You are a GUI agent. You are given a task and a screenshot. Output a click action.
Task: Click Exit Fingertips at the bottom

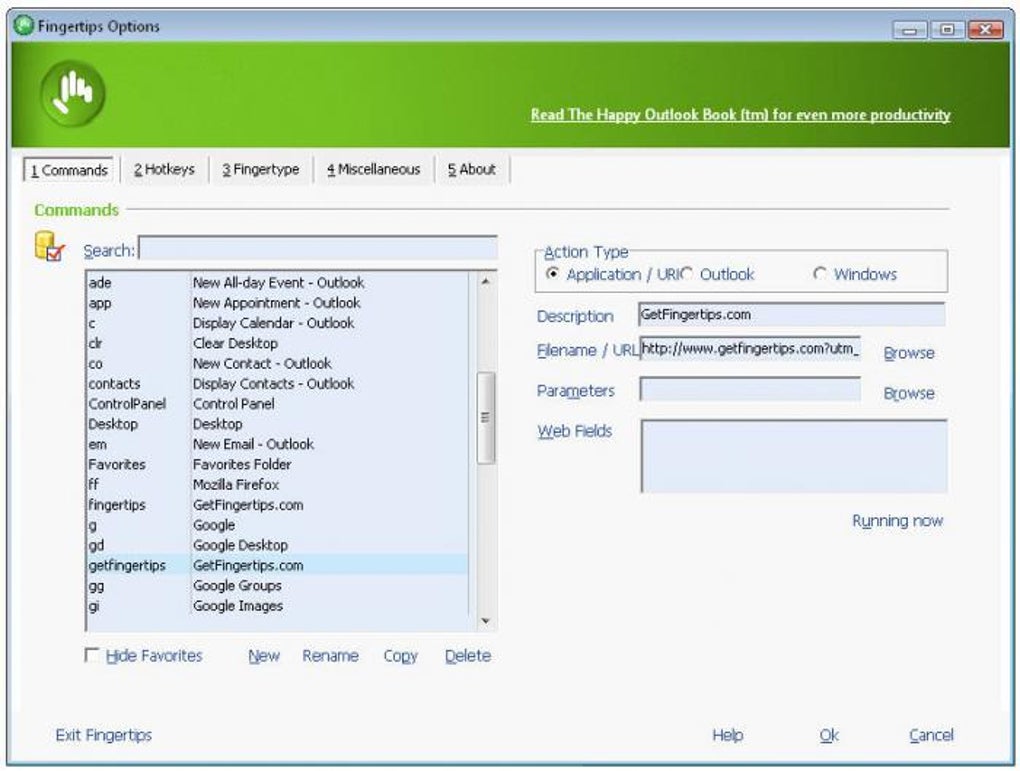point(104,735)
